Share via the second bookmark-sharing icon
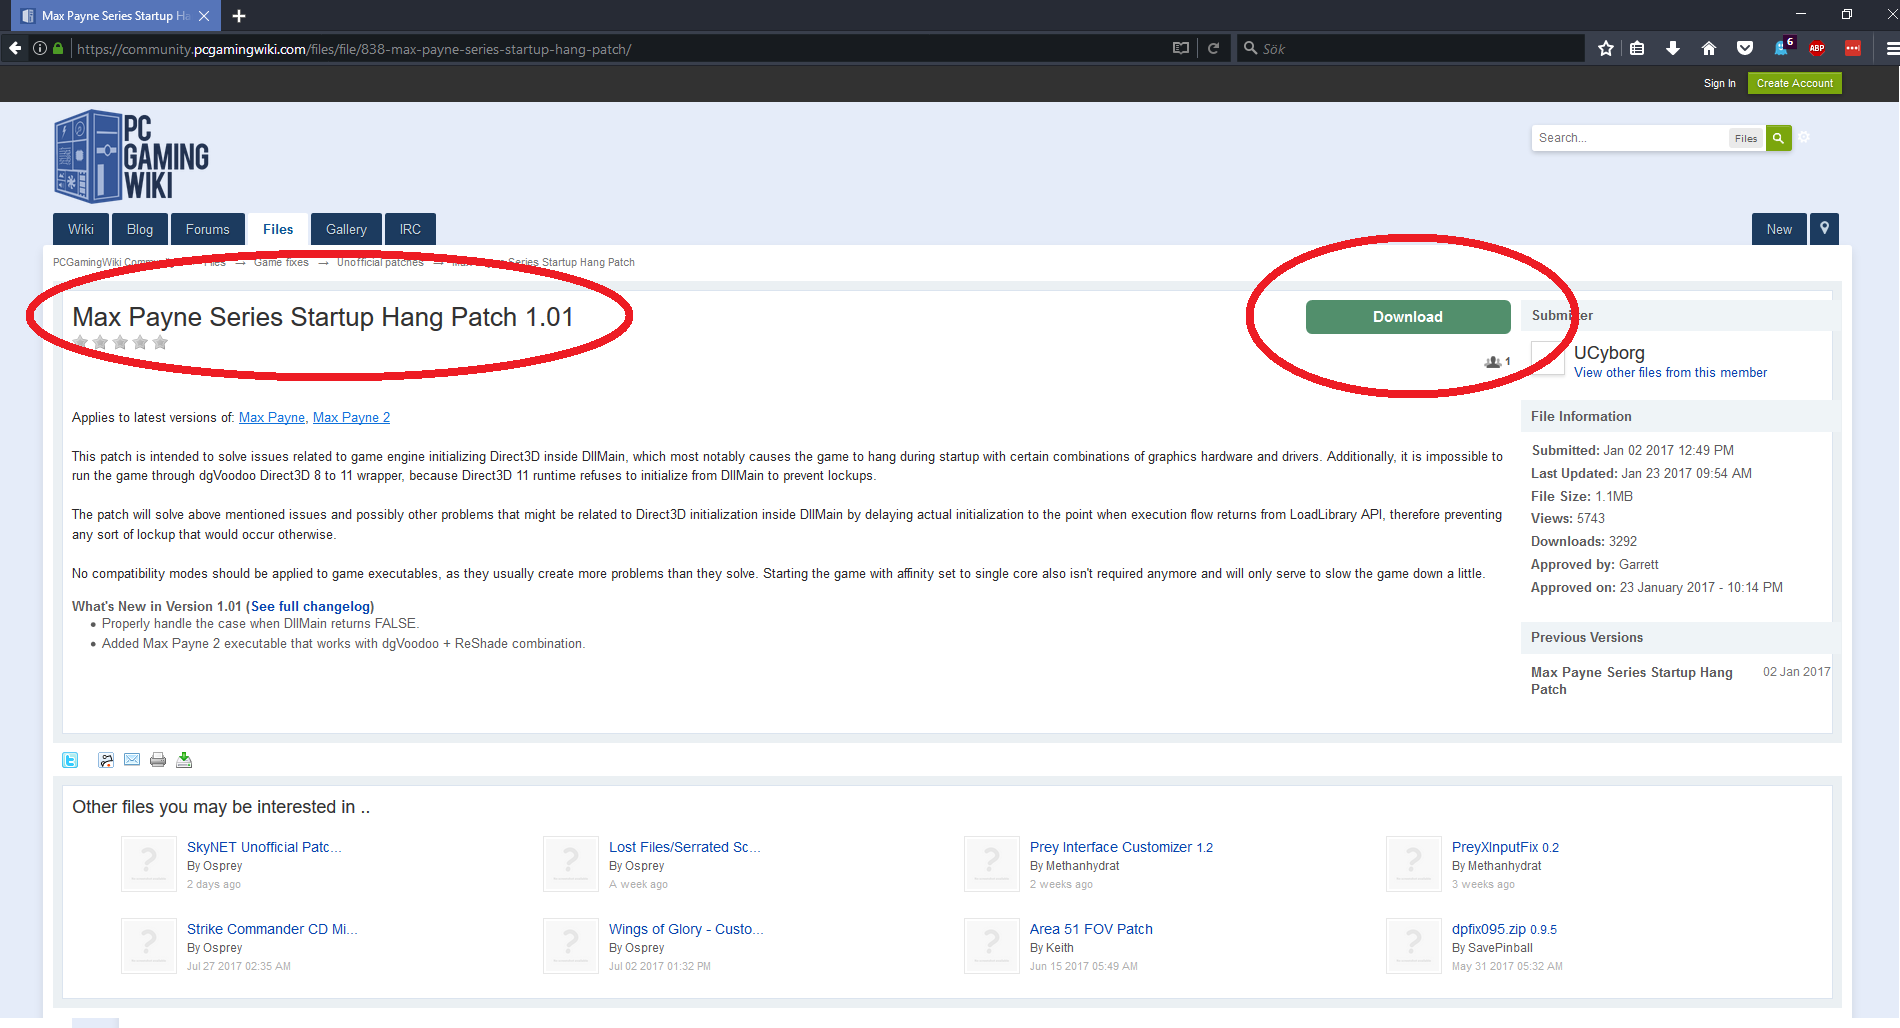Image resolution: width=1900 pixels, height=1028 pixels. 106,760
